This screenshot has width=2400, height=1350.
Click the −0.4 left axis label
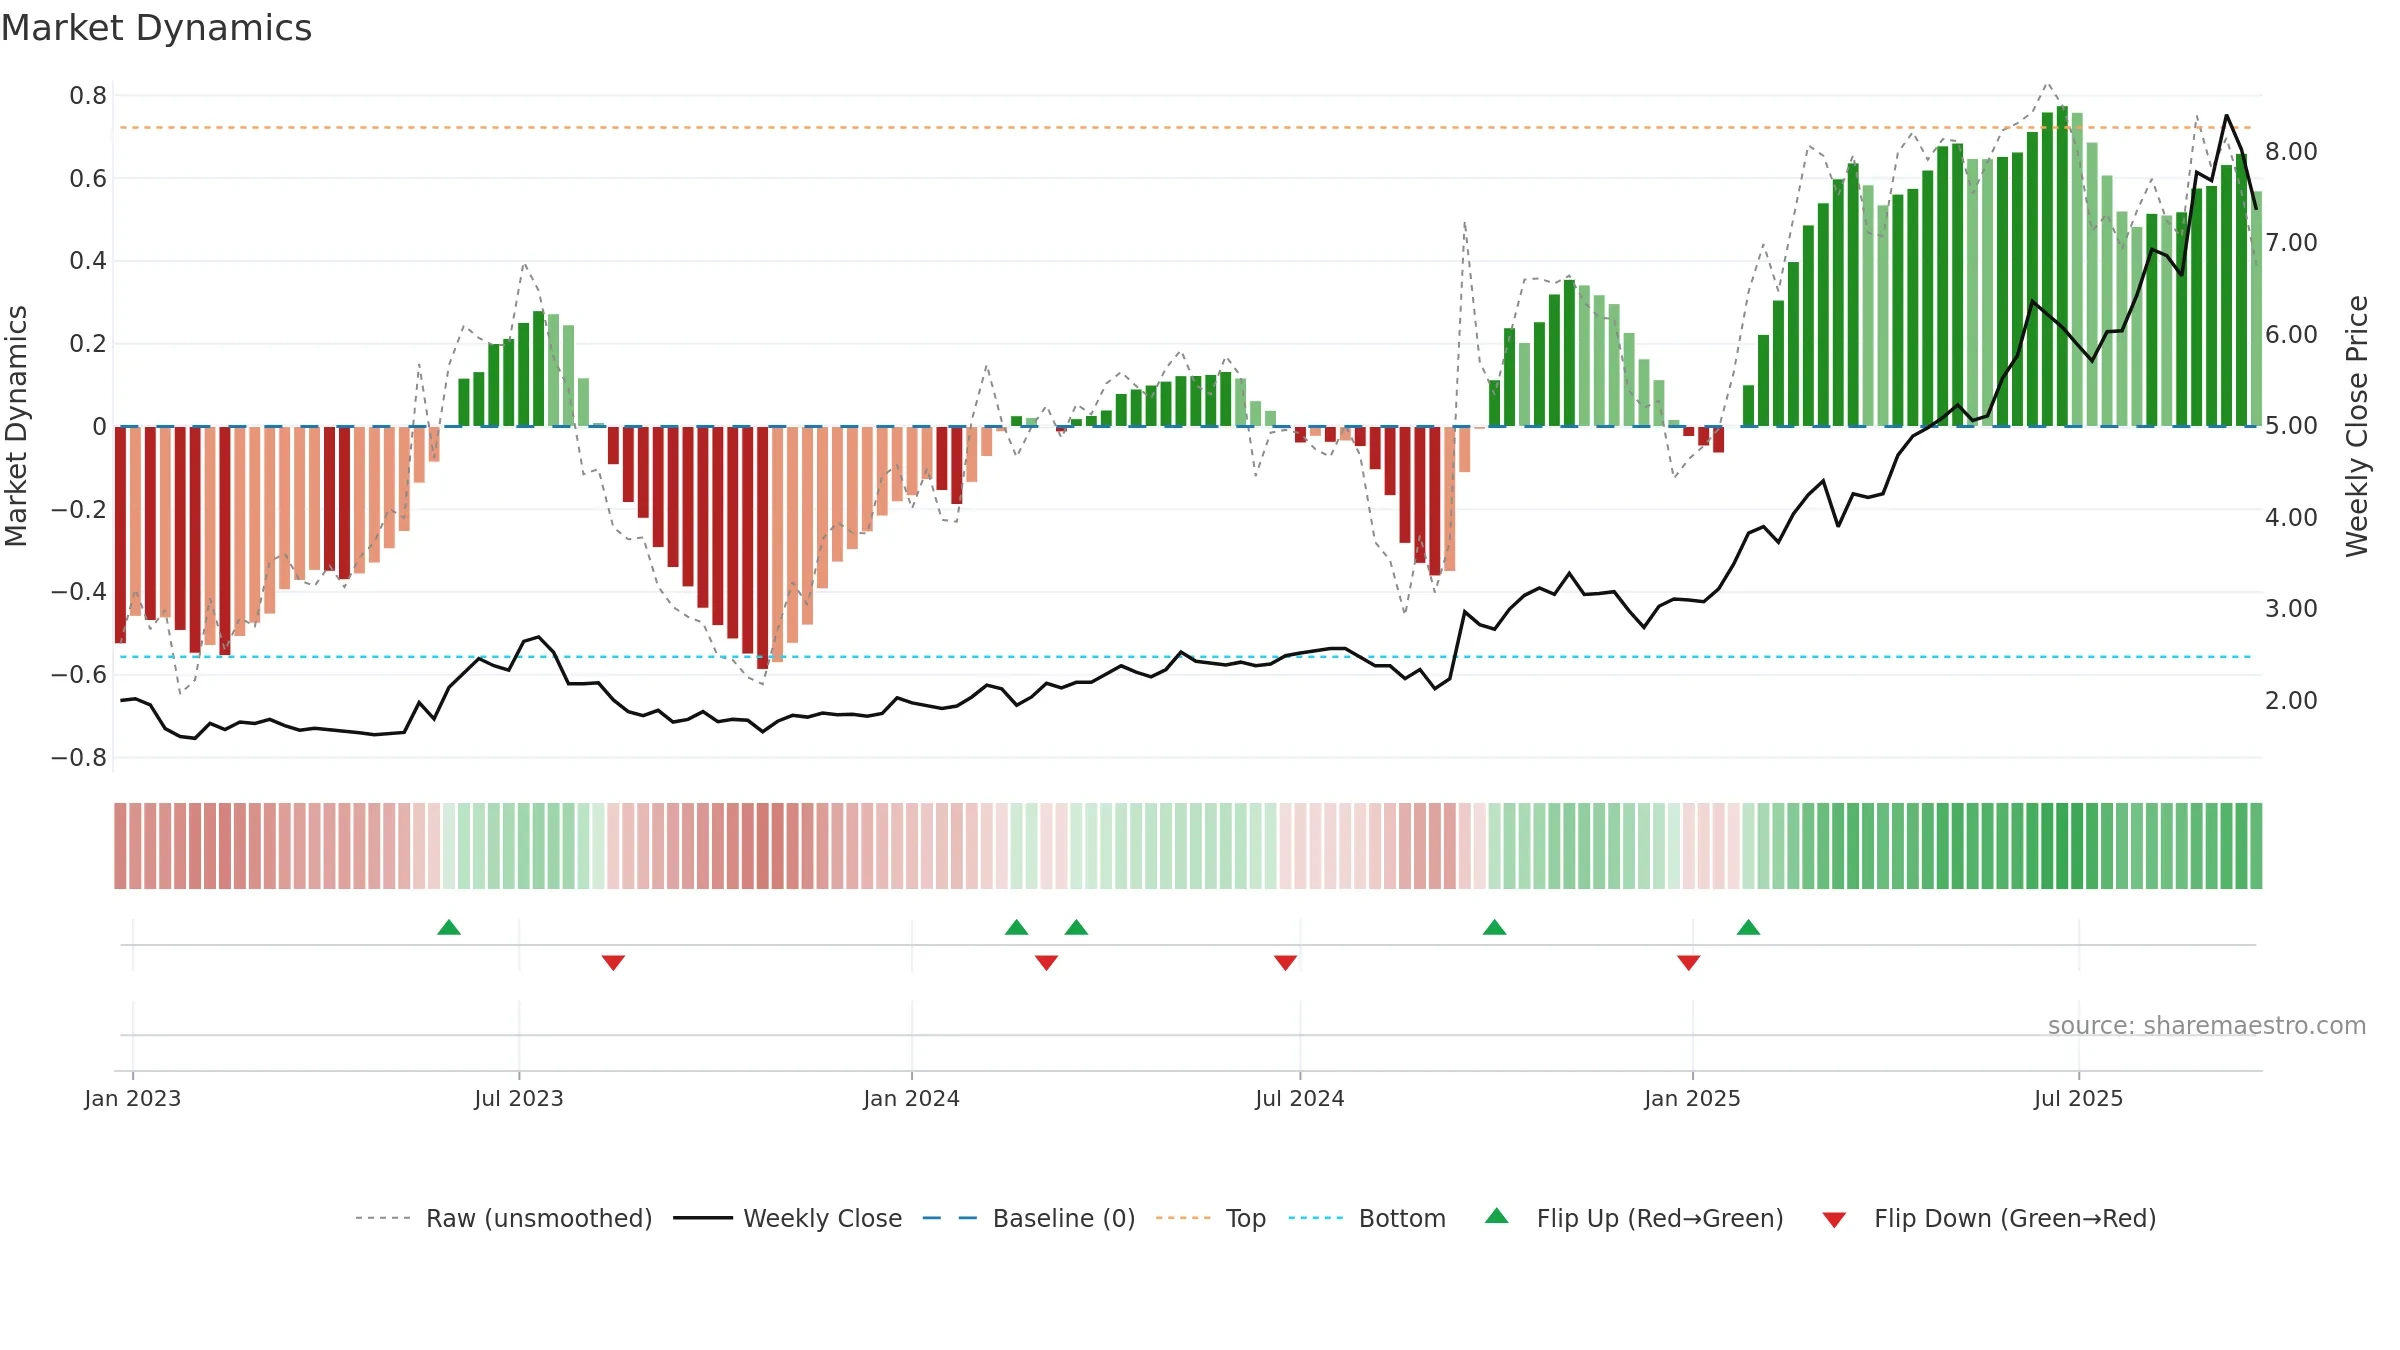pyautogui.click(x=79, y=592)
